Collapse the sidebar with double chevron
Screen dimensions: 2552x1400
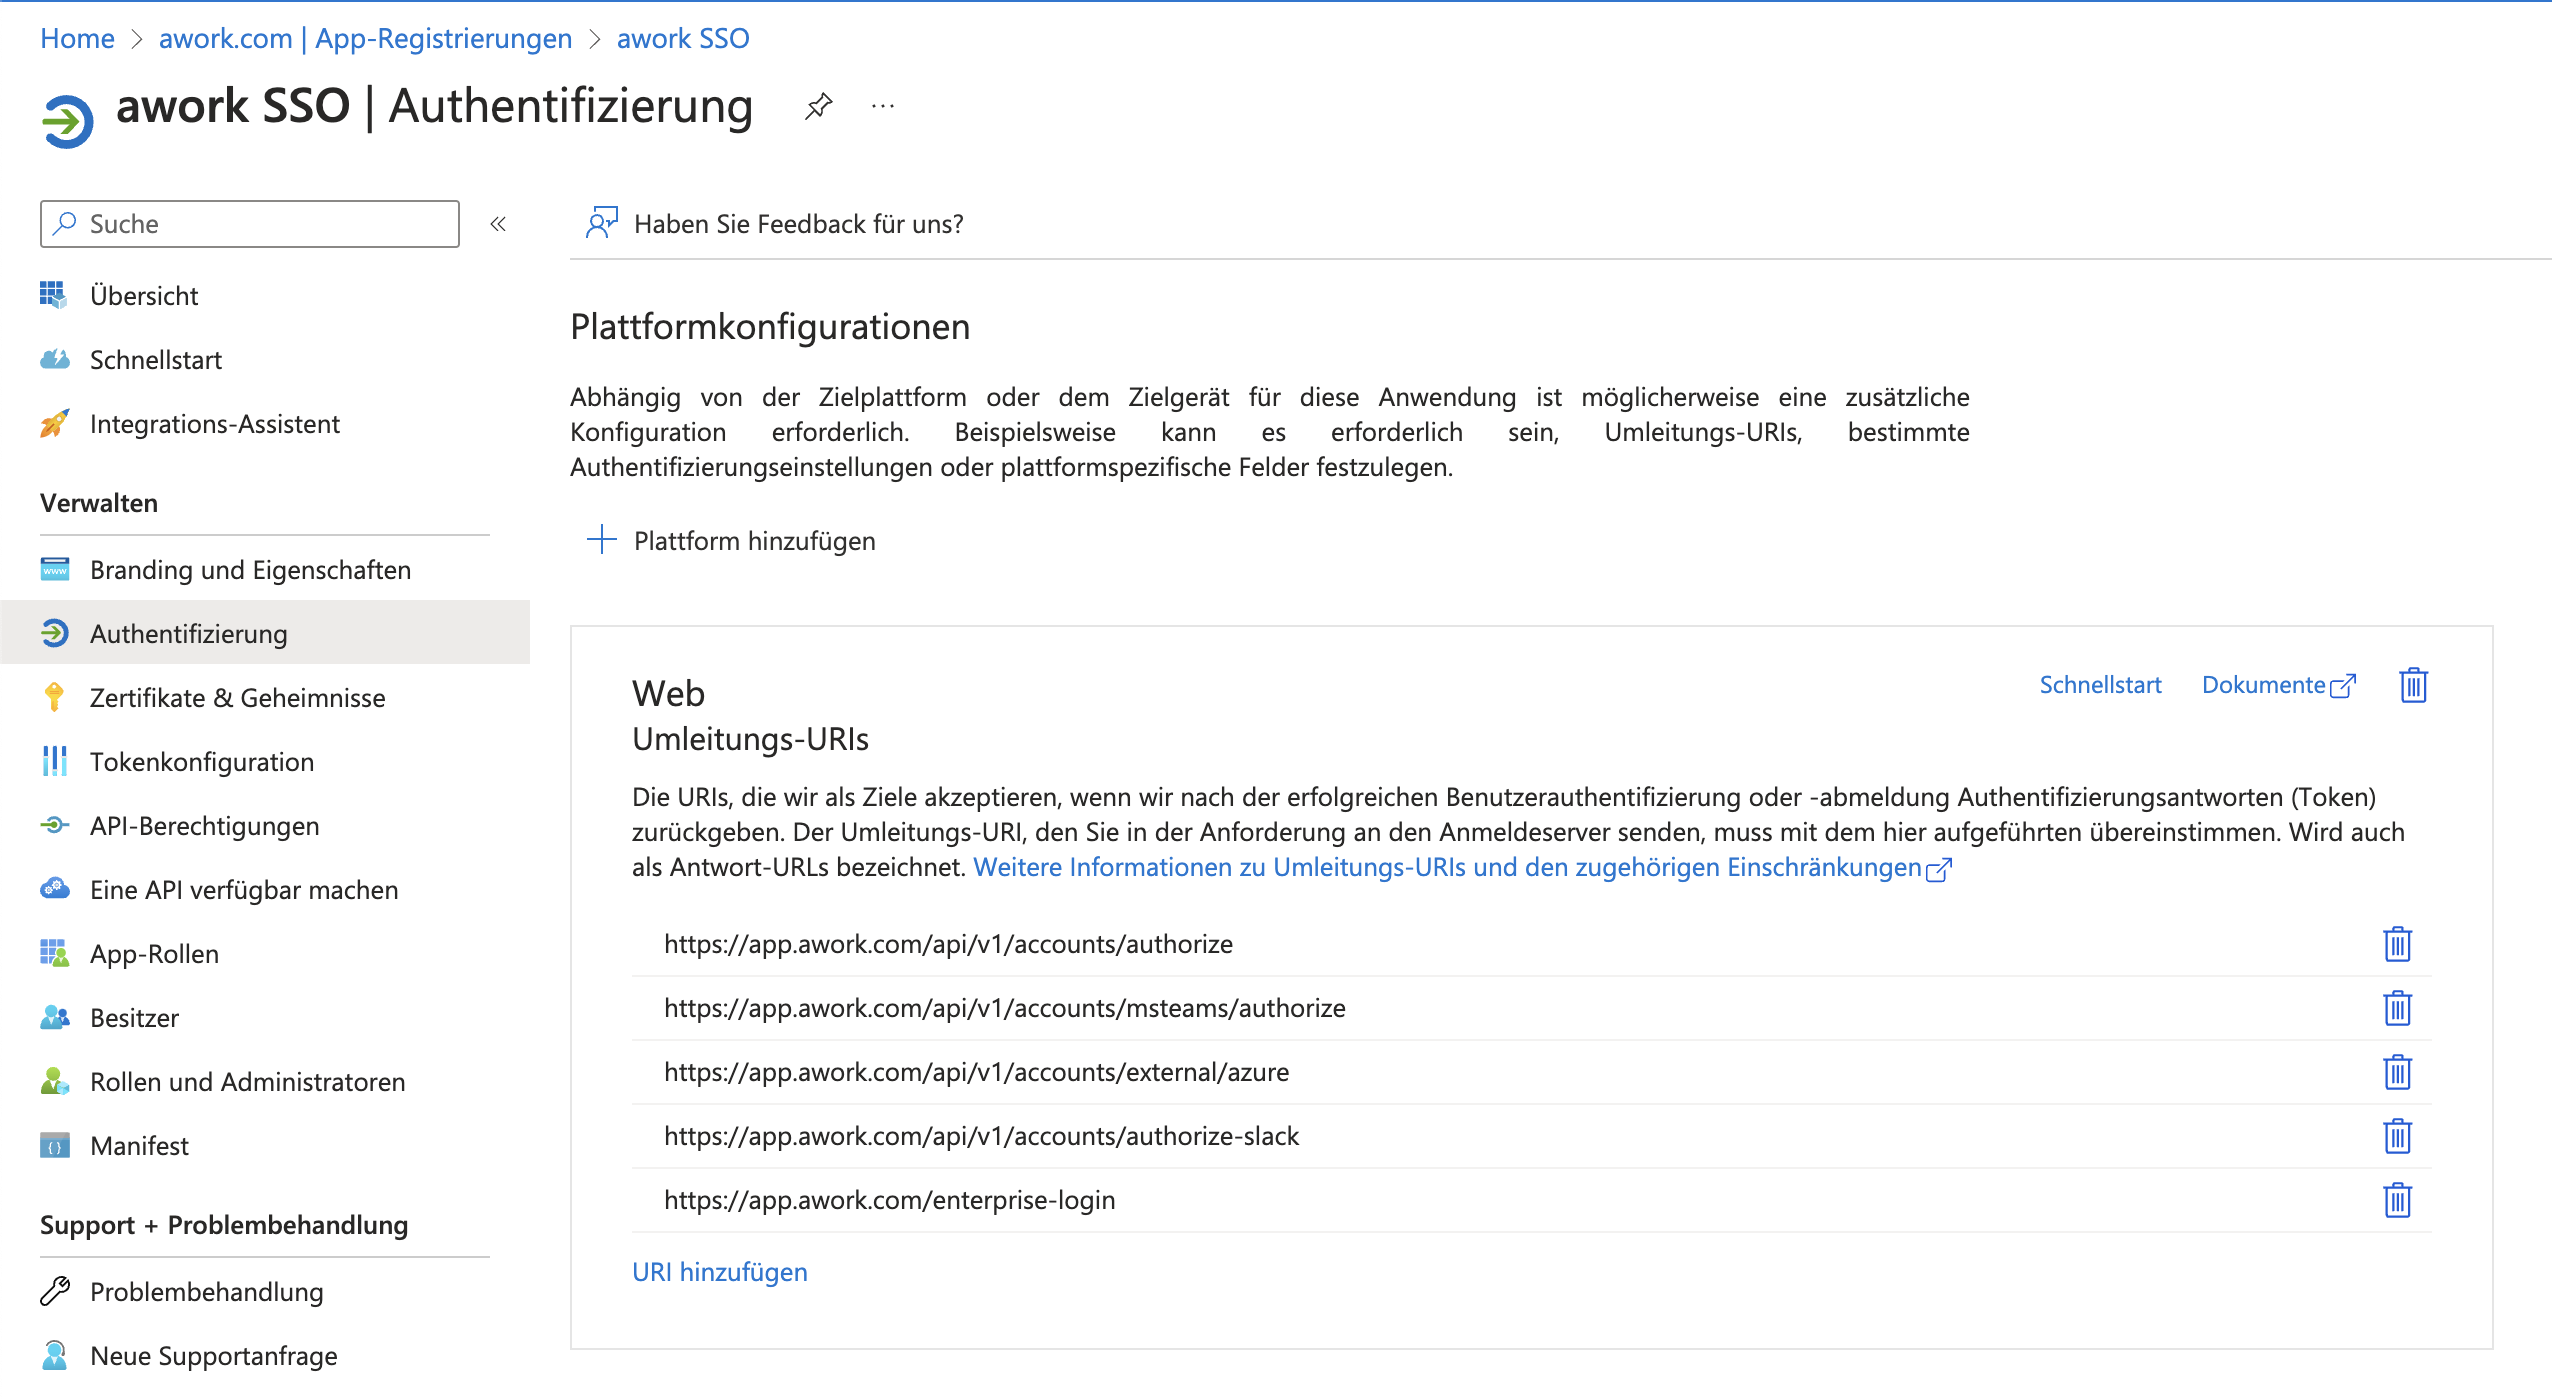(x=498, y=224)
